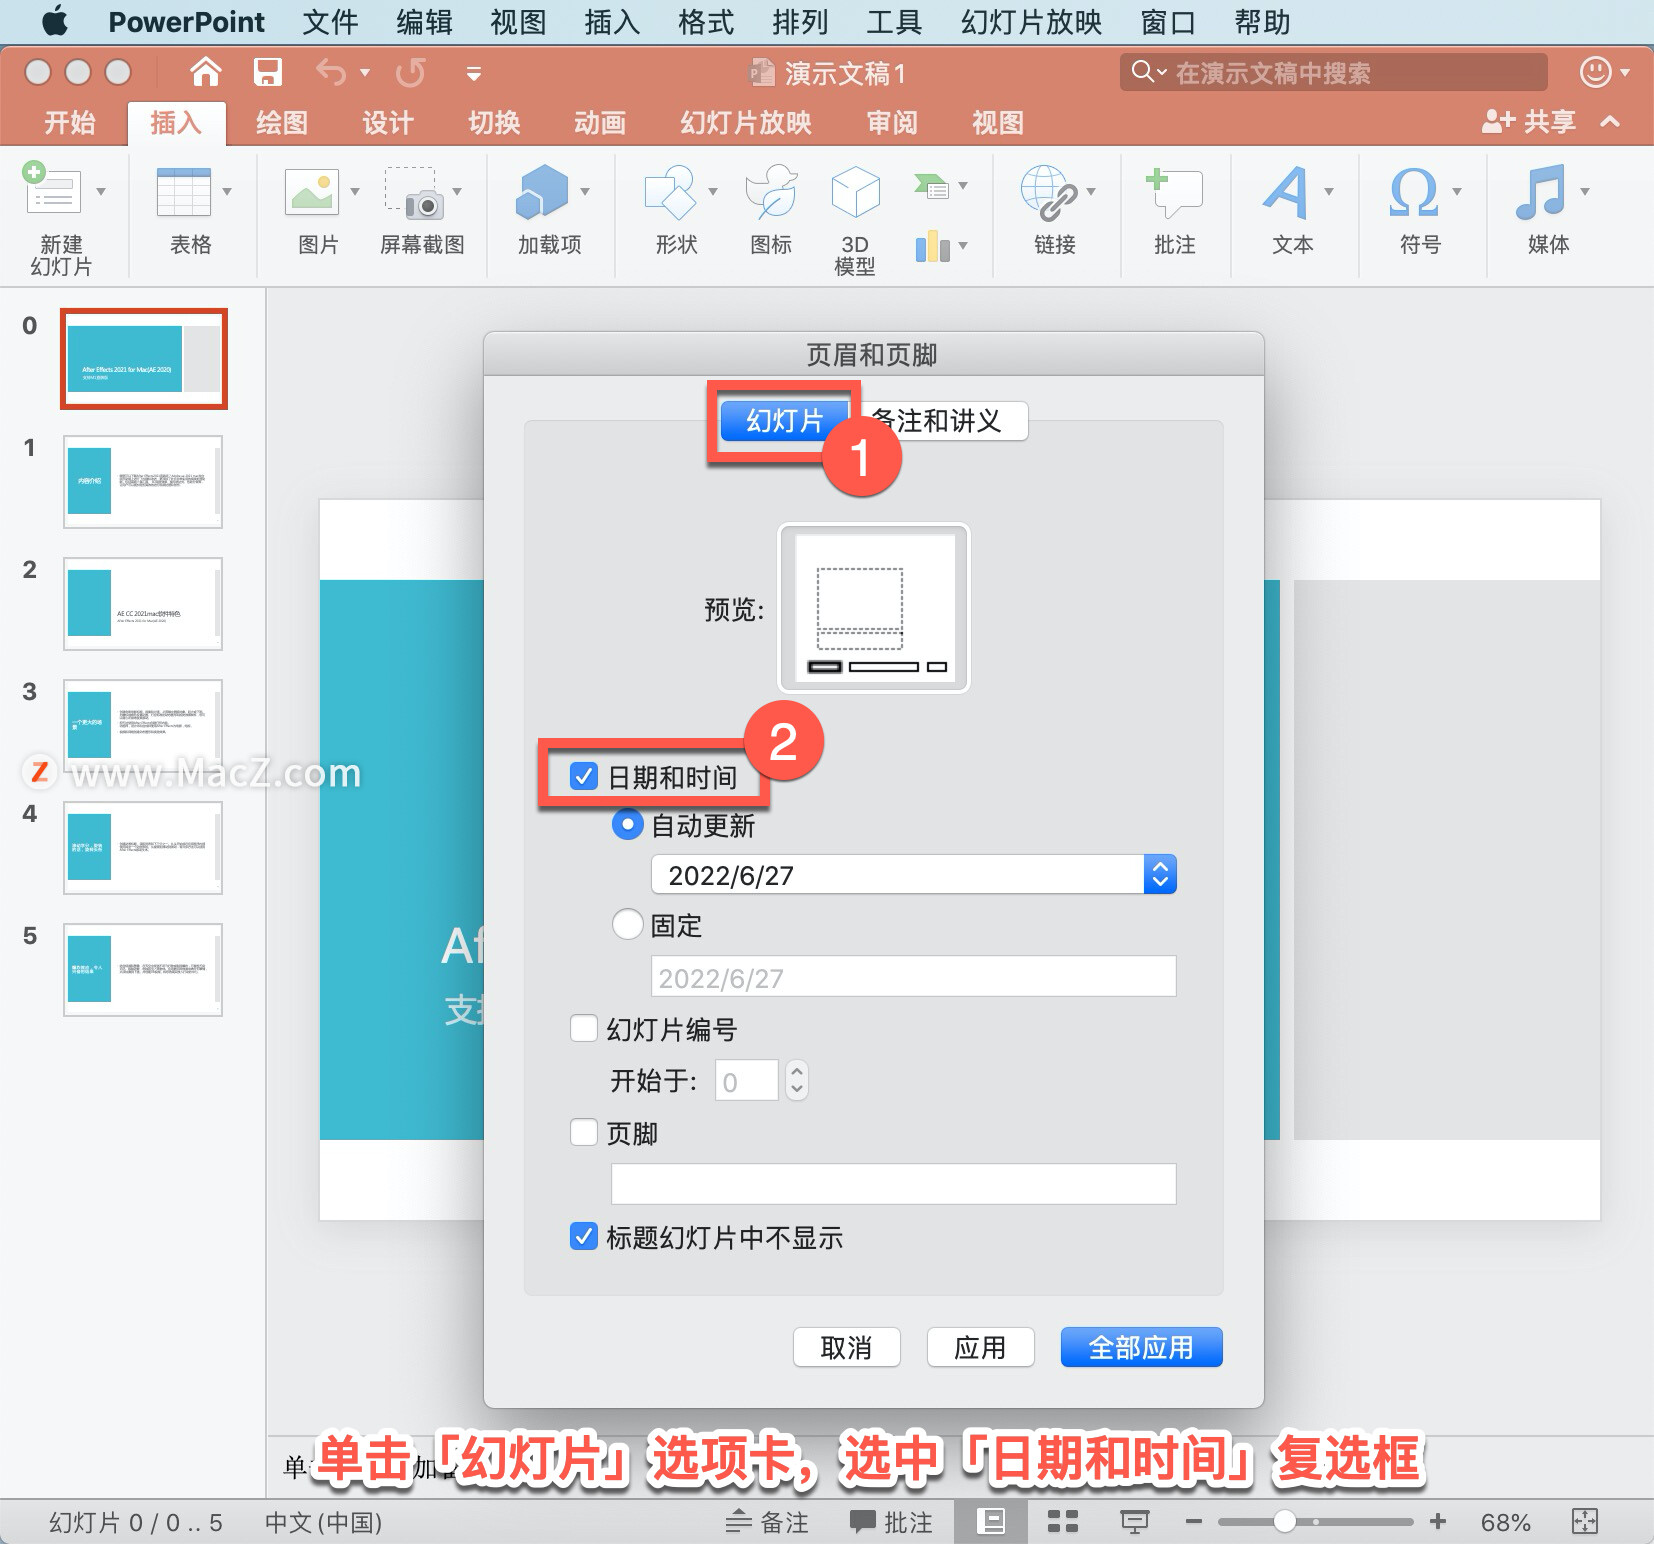The image size is (1654, 1544).
Task: Enable the 幻灯片编号 checkbox
Action: pyautogui.click(x=584, y=1028)
